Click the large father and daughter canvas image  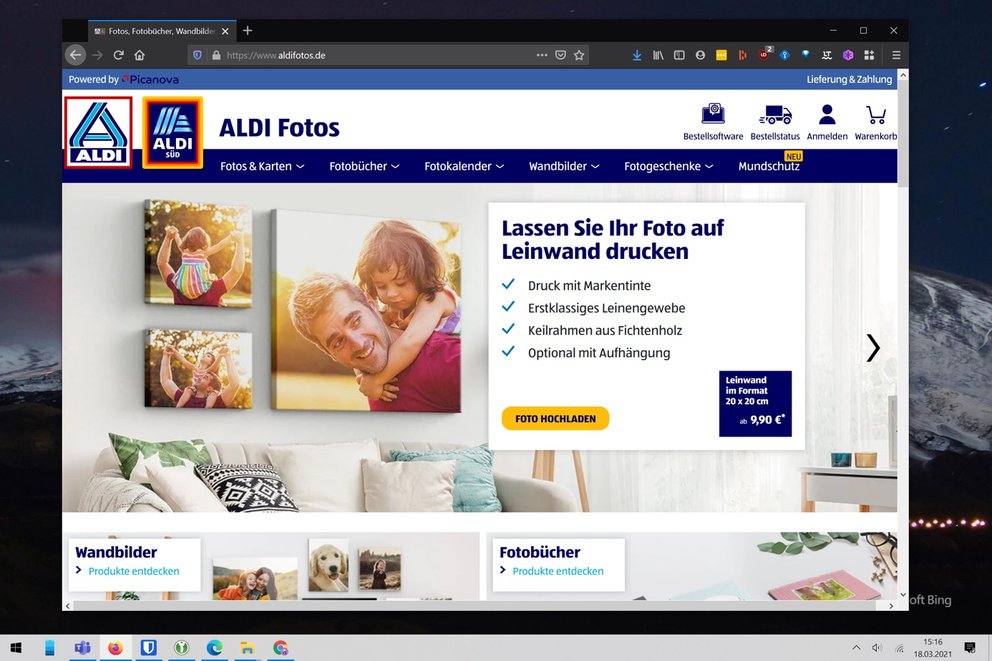(x=366, y=311)
